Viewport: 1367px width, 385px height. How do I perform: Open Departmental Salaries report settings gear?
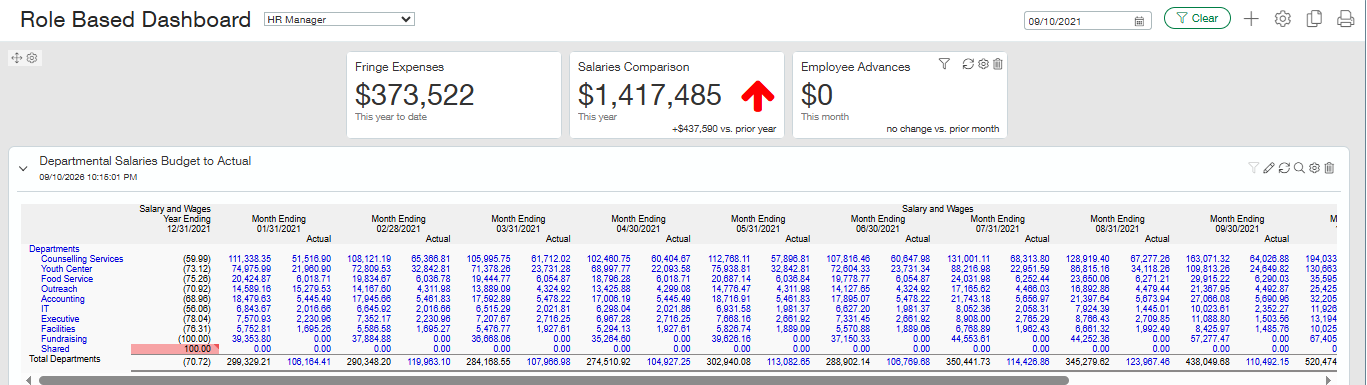1315,168
